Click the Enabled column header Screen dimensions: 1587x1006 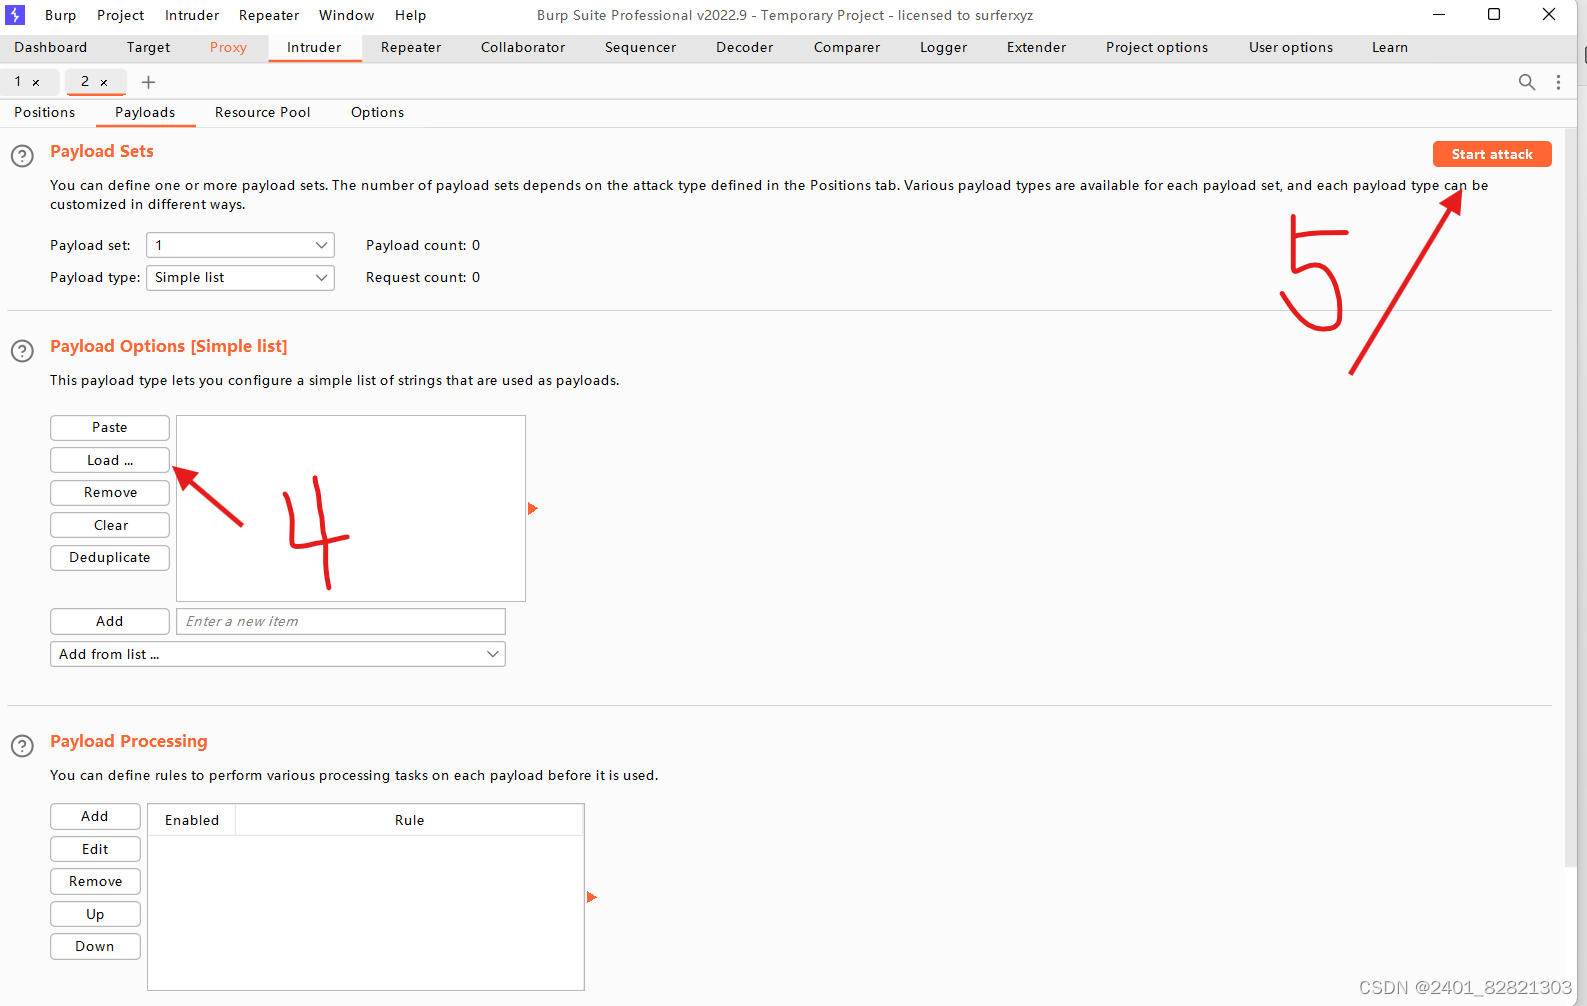(192, 820)
